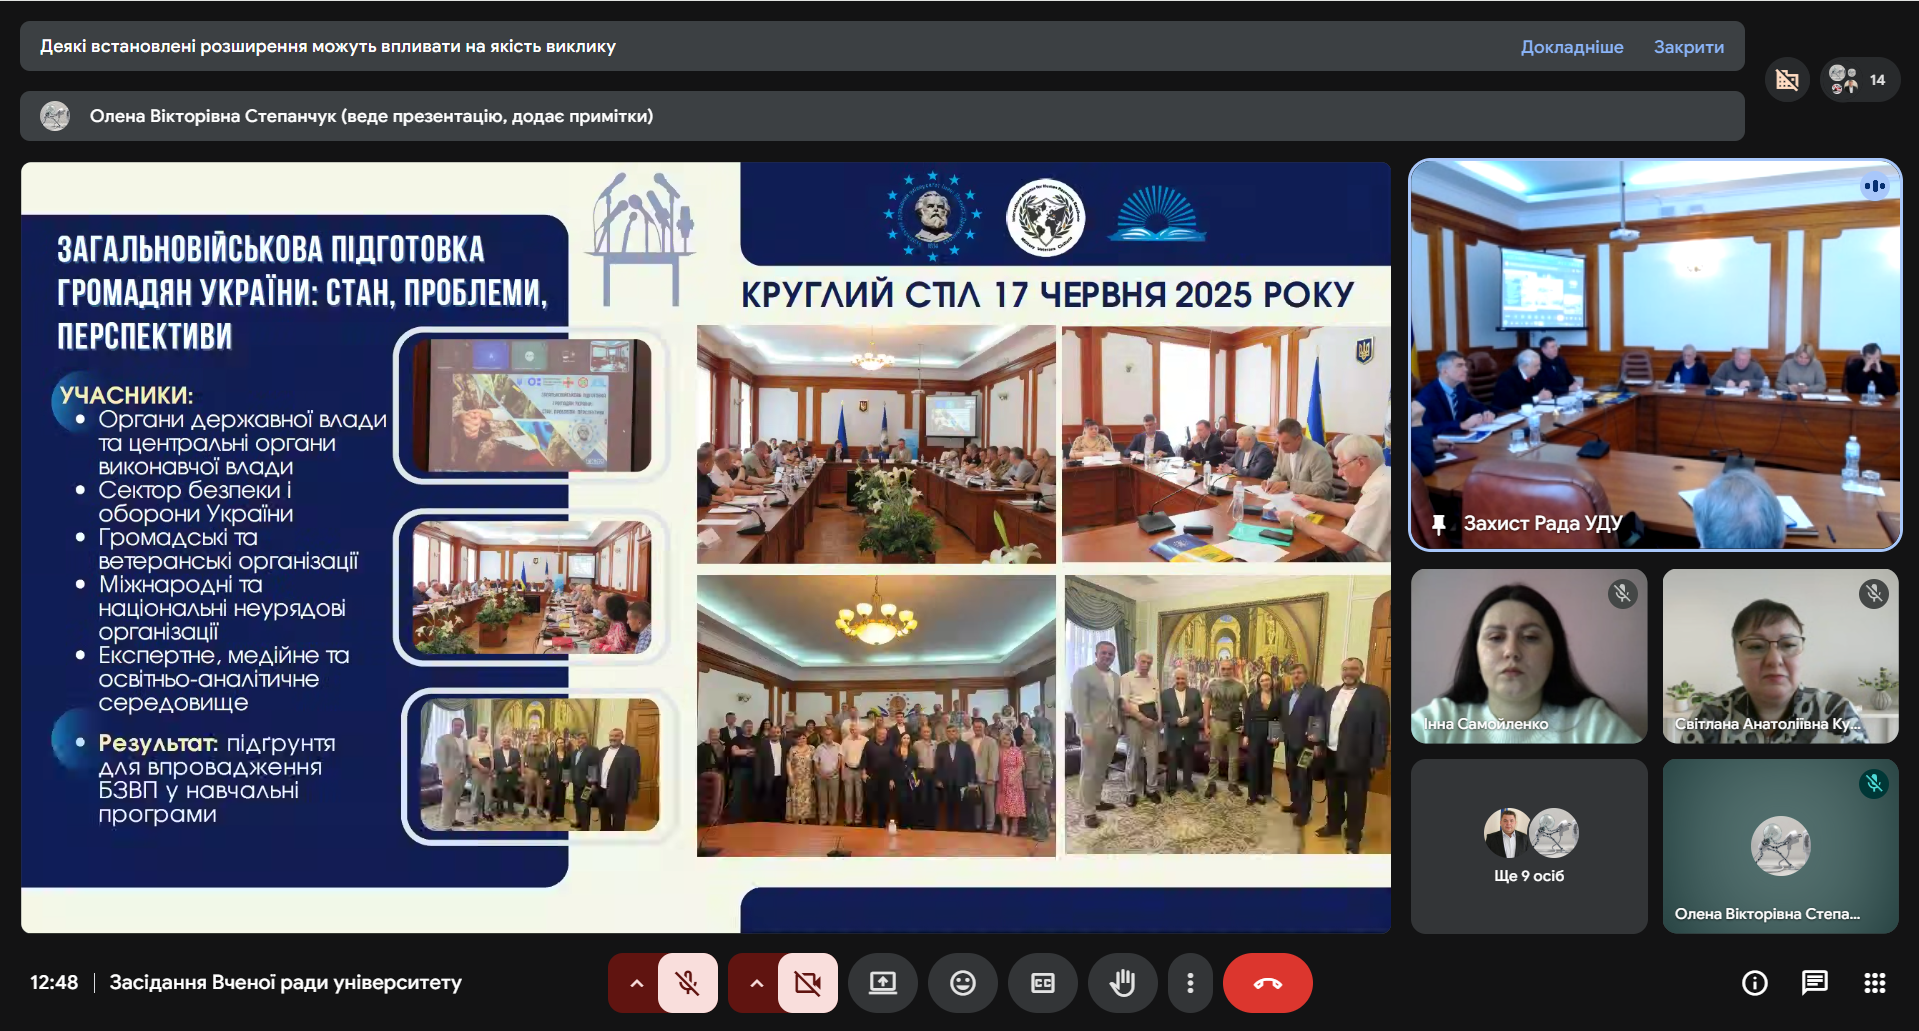Click the crossed-out effects icon at top right
1919x1031 pixels.
point(1787,80)
